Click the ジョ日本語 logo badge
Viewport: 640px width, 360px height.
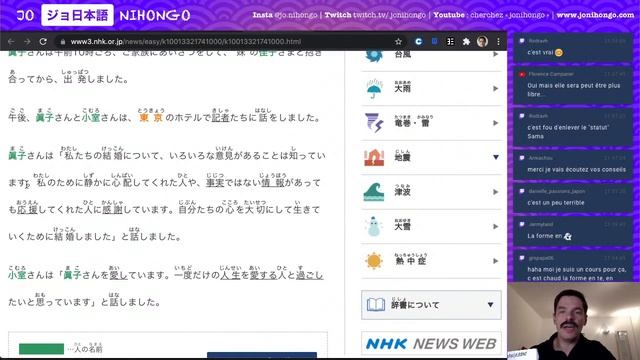point(77,16)
